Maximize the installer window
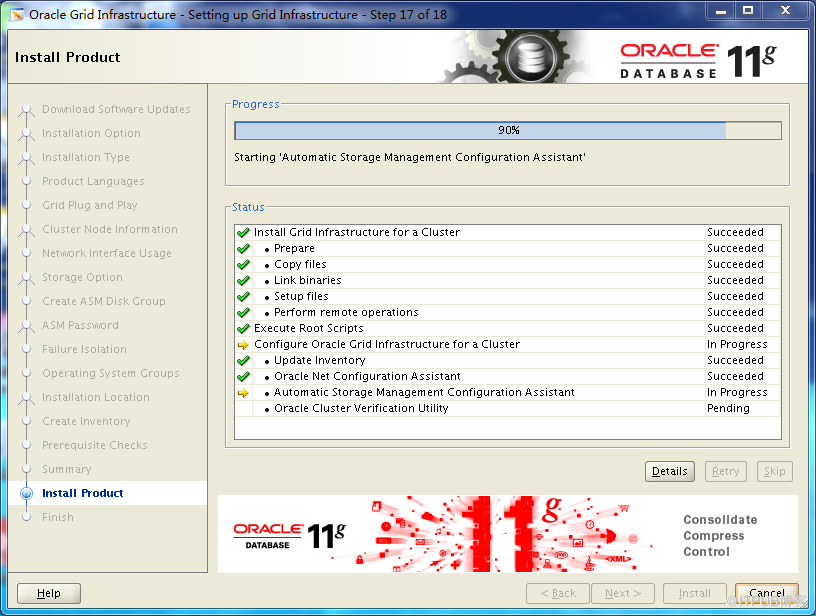 748,11
